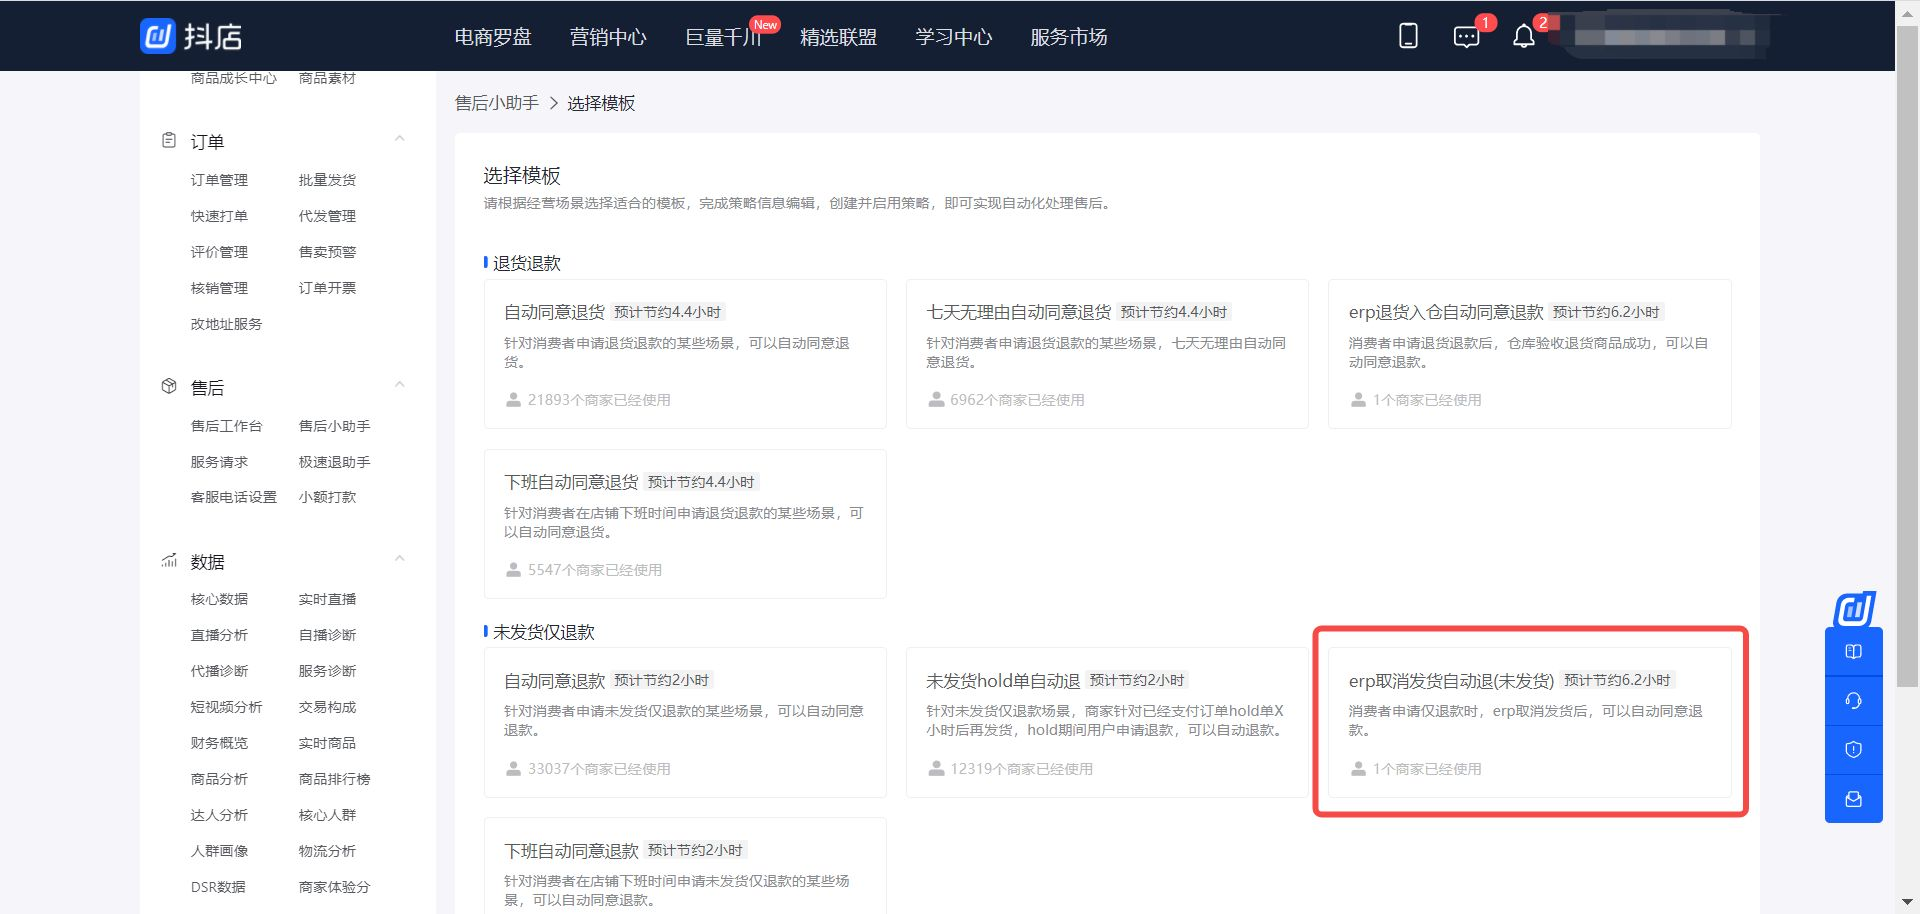Collapse the 数据 sidebar section
The width and height of the screenshot is (1920, 914).
tap(400, 560)
